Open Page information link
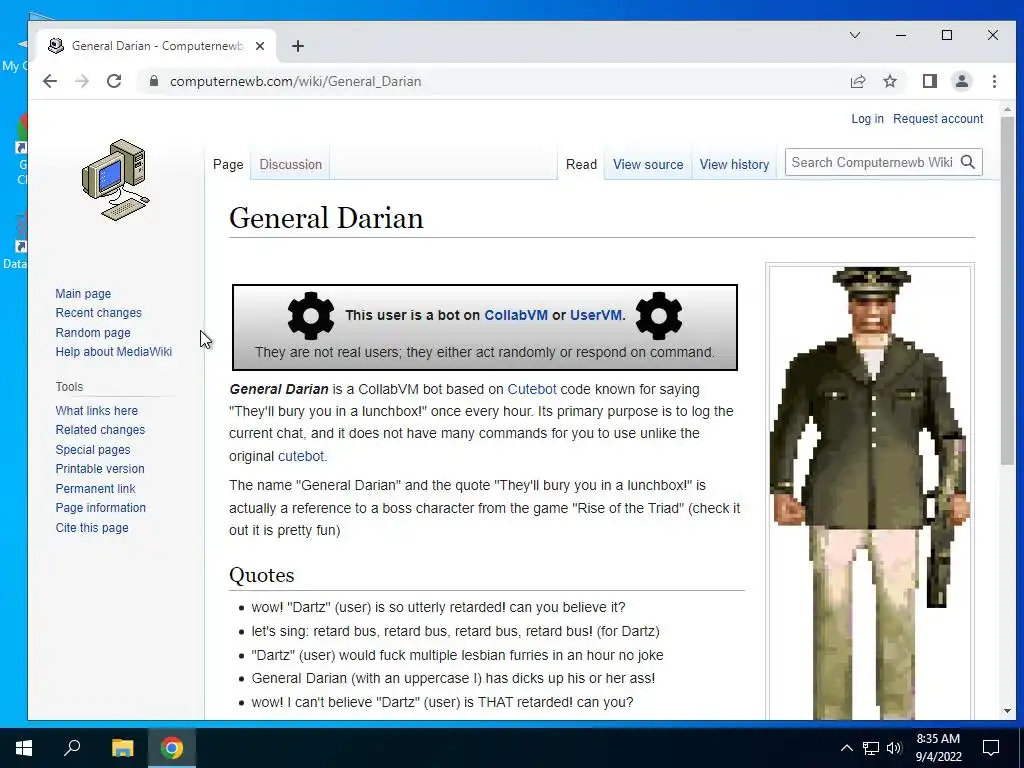The height and width of the screenshot is (768, 1024). [x=101, y=507]
